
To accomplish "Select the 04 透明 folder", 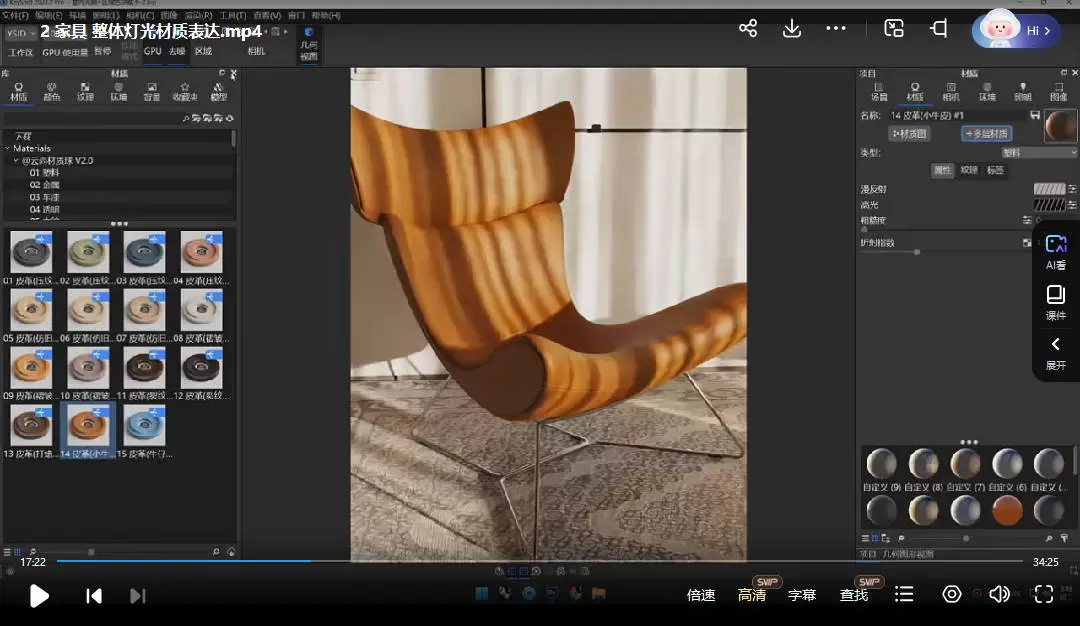I will 44,209.
